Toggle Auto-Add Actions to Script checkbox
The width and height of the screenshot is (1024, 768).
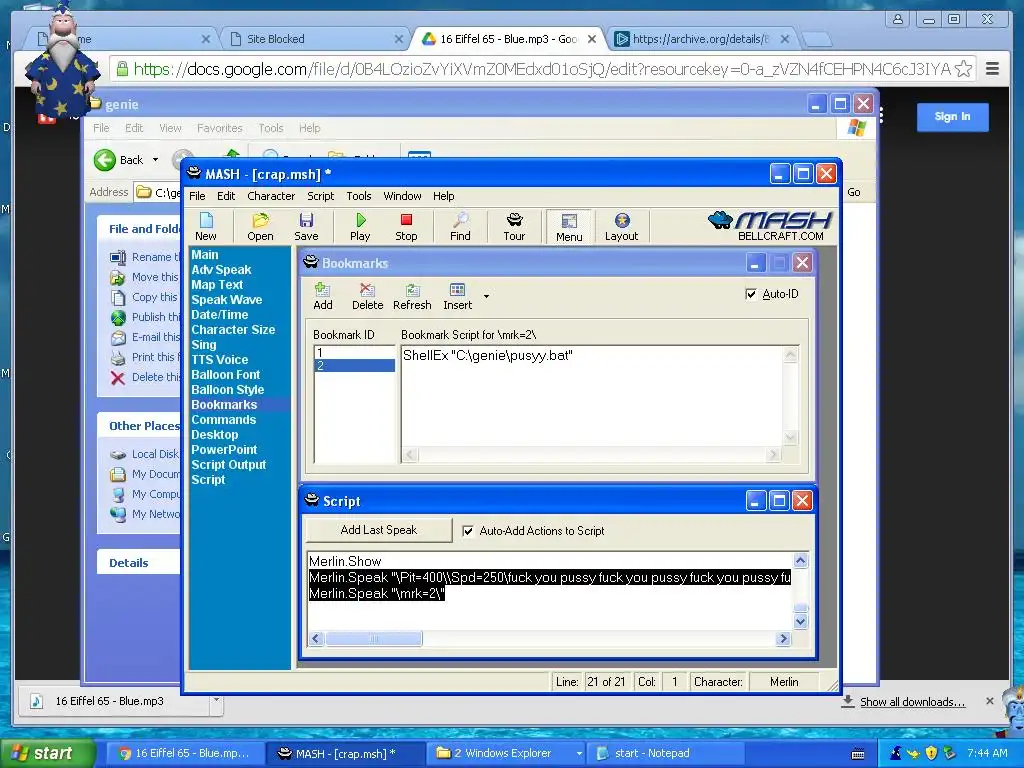point(468,531)
